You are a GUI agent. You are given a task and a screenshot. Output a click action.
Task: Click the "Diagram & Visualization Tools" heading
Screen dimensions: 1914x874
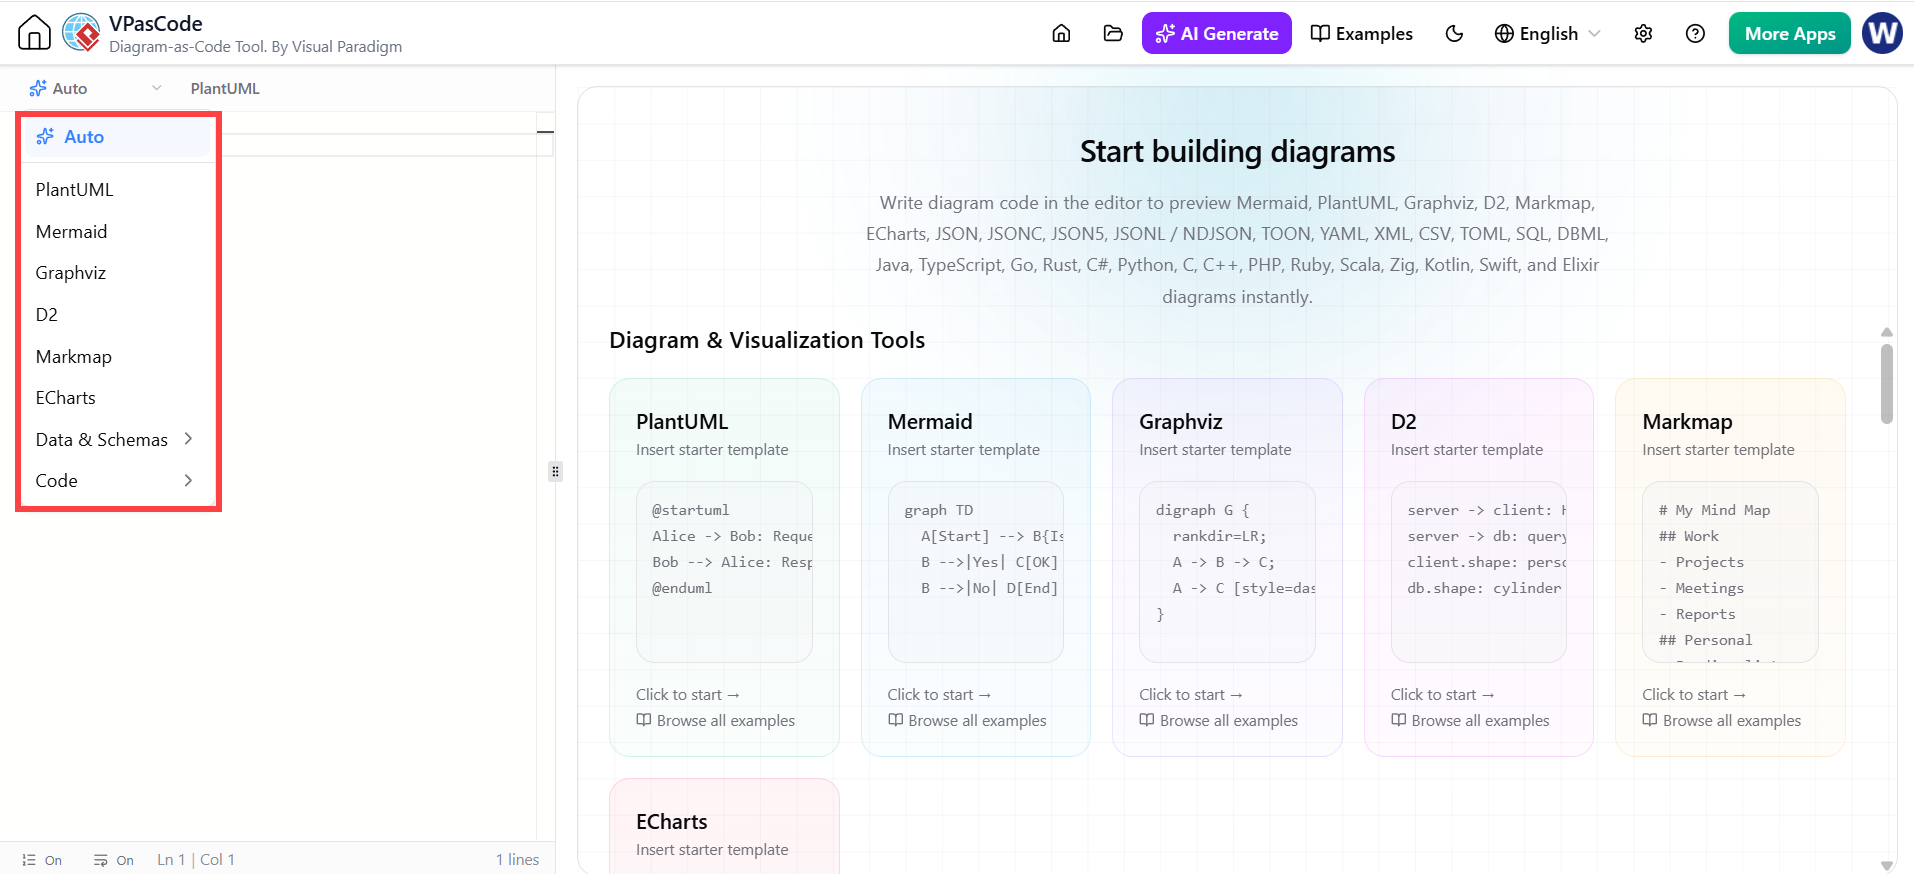(767, 340)
